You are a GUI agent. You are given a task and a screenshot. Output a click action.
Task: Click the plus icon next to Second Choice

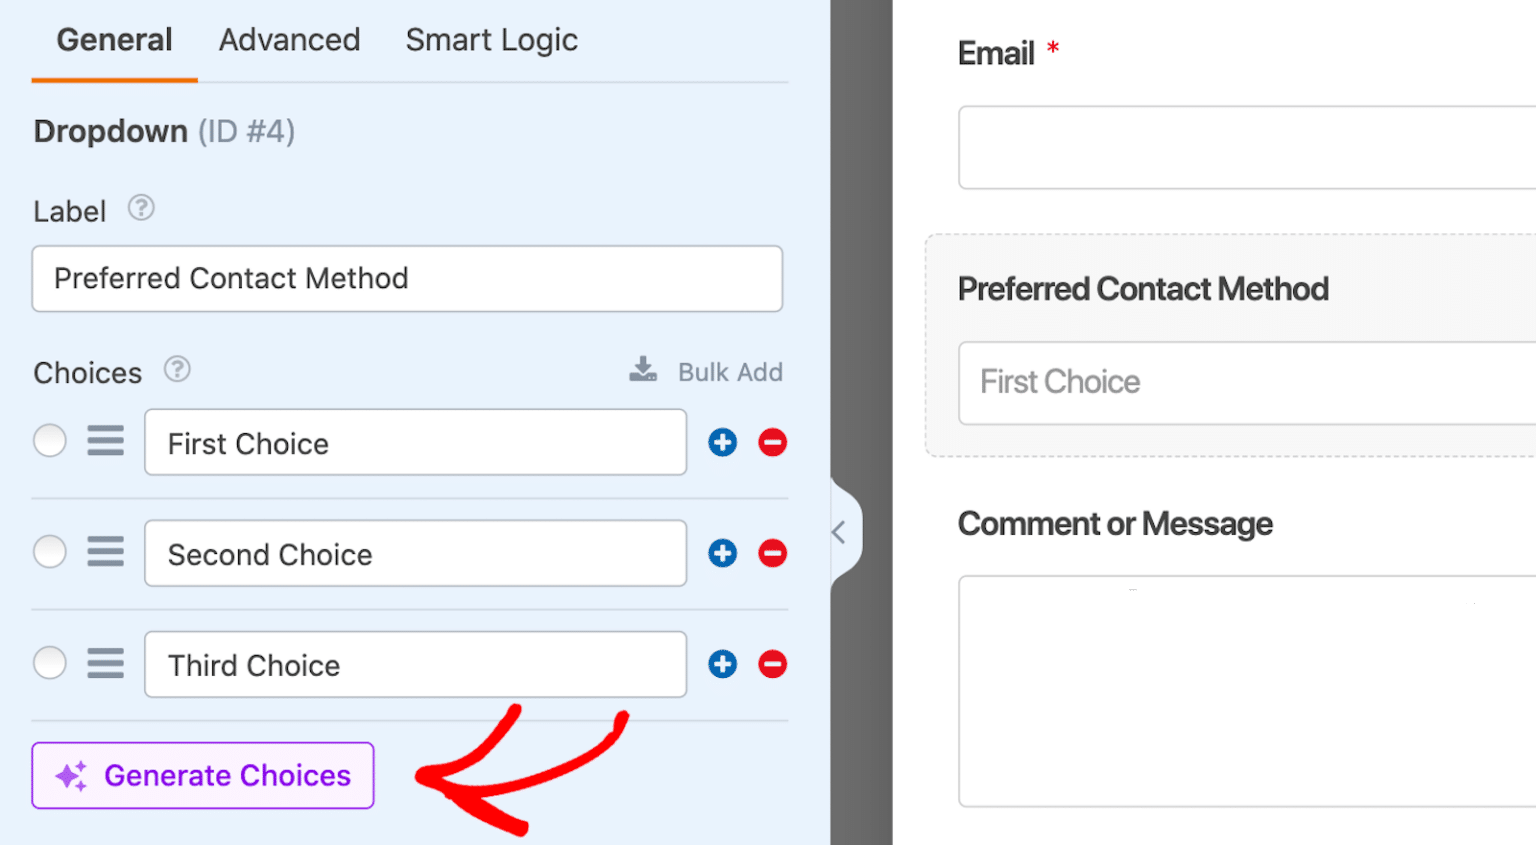point(722,553)
